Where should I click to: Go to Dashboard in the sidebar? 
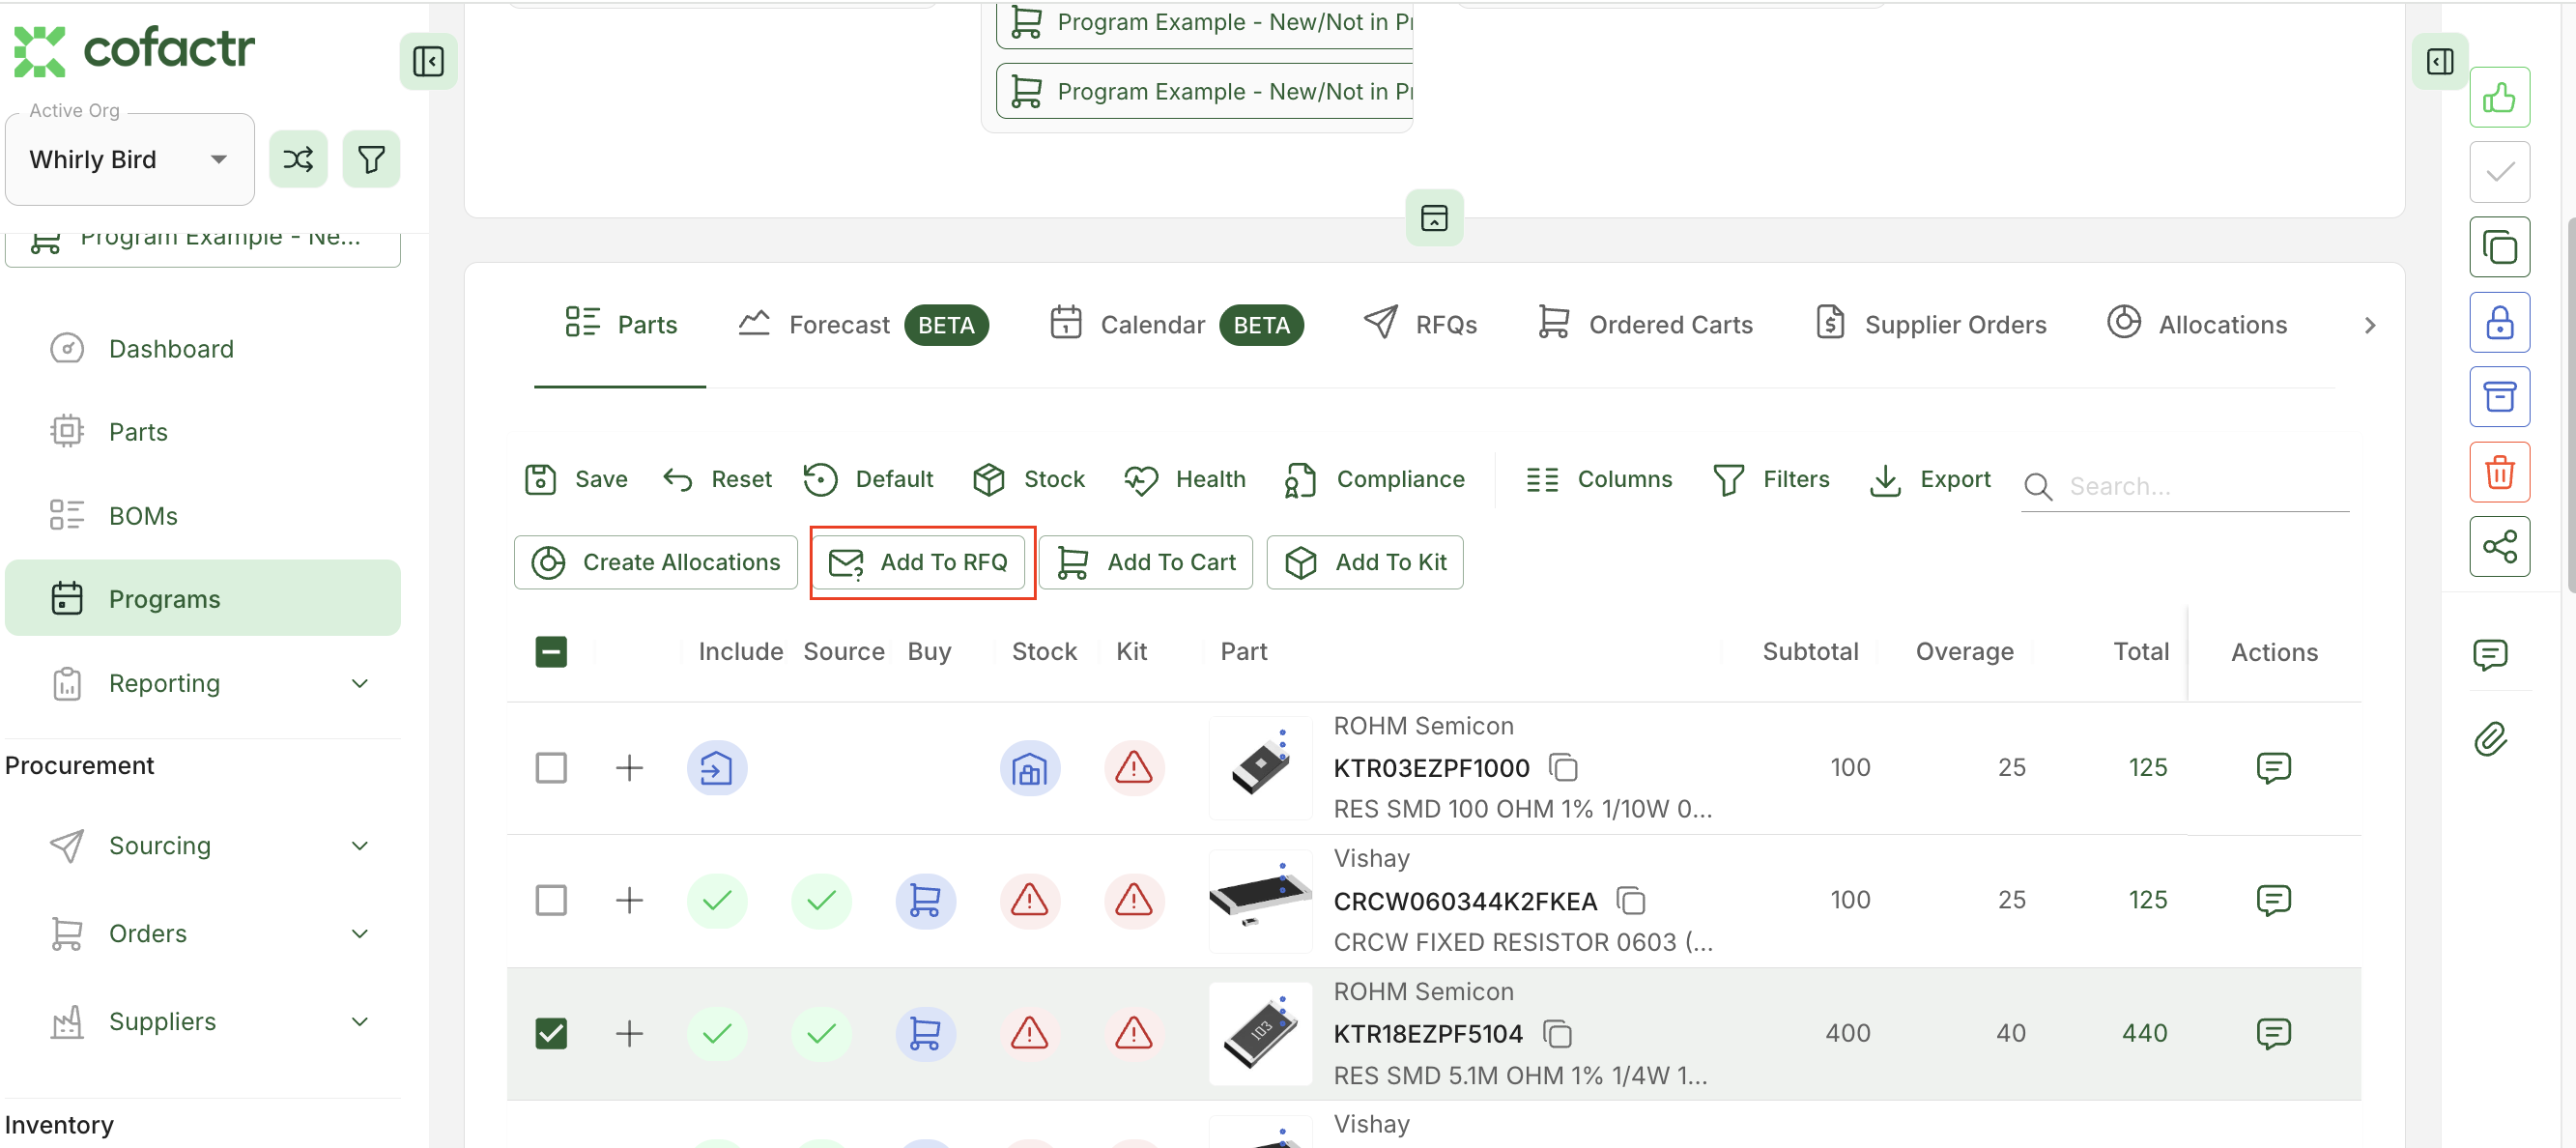pyautogui.click(x=202, y=349)
